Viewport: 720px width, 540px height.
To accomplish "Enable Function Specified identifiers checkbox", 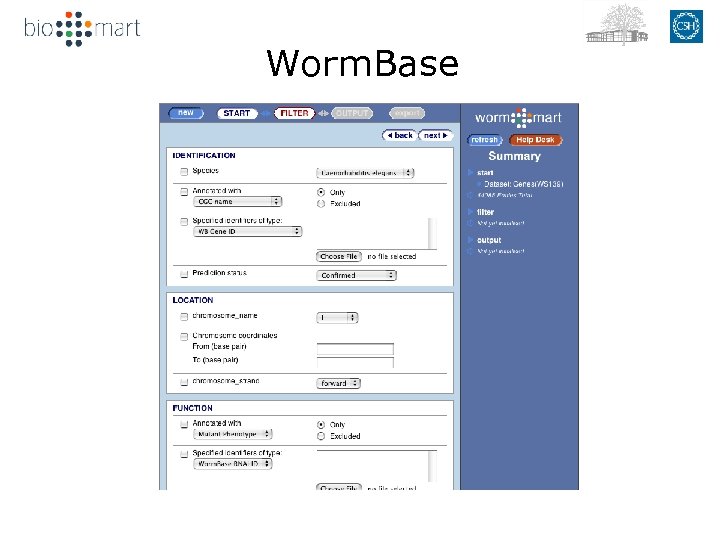I will point(184,454).
